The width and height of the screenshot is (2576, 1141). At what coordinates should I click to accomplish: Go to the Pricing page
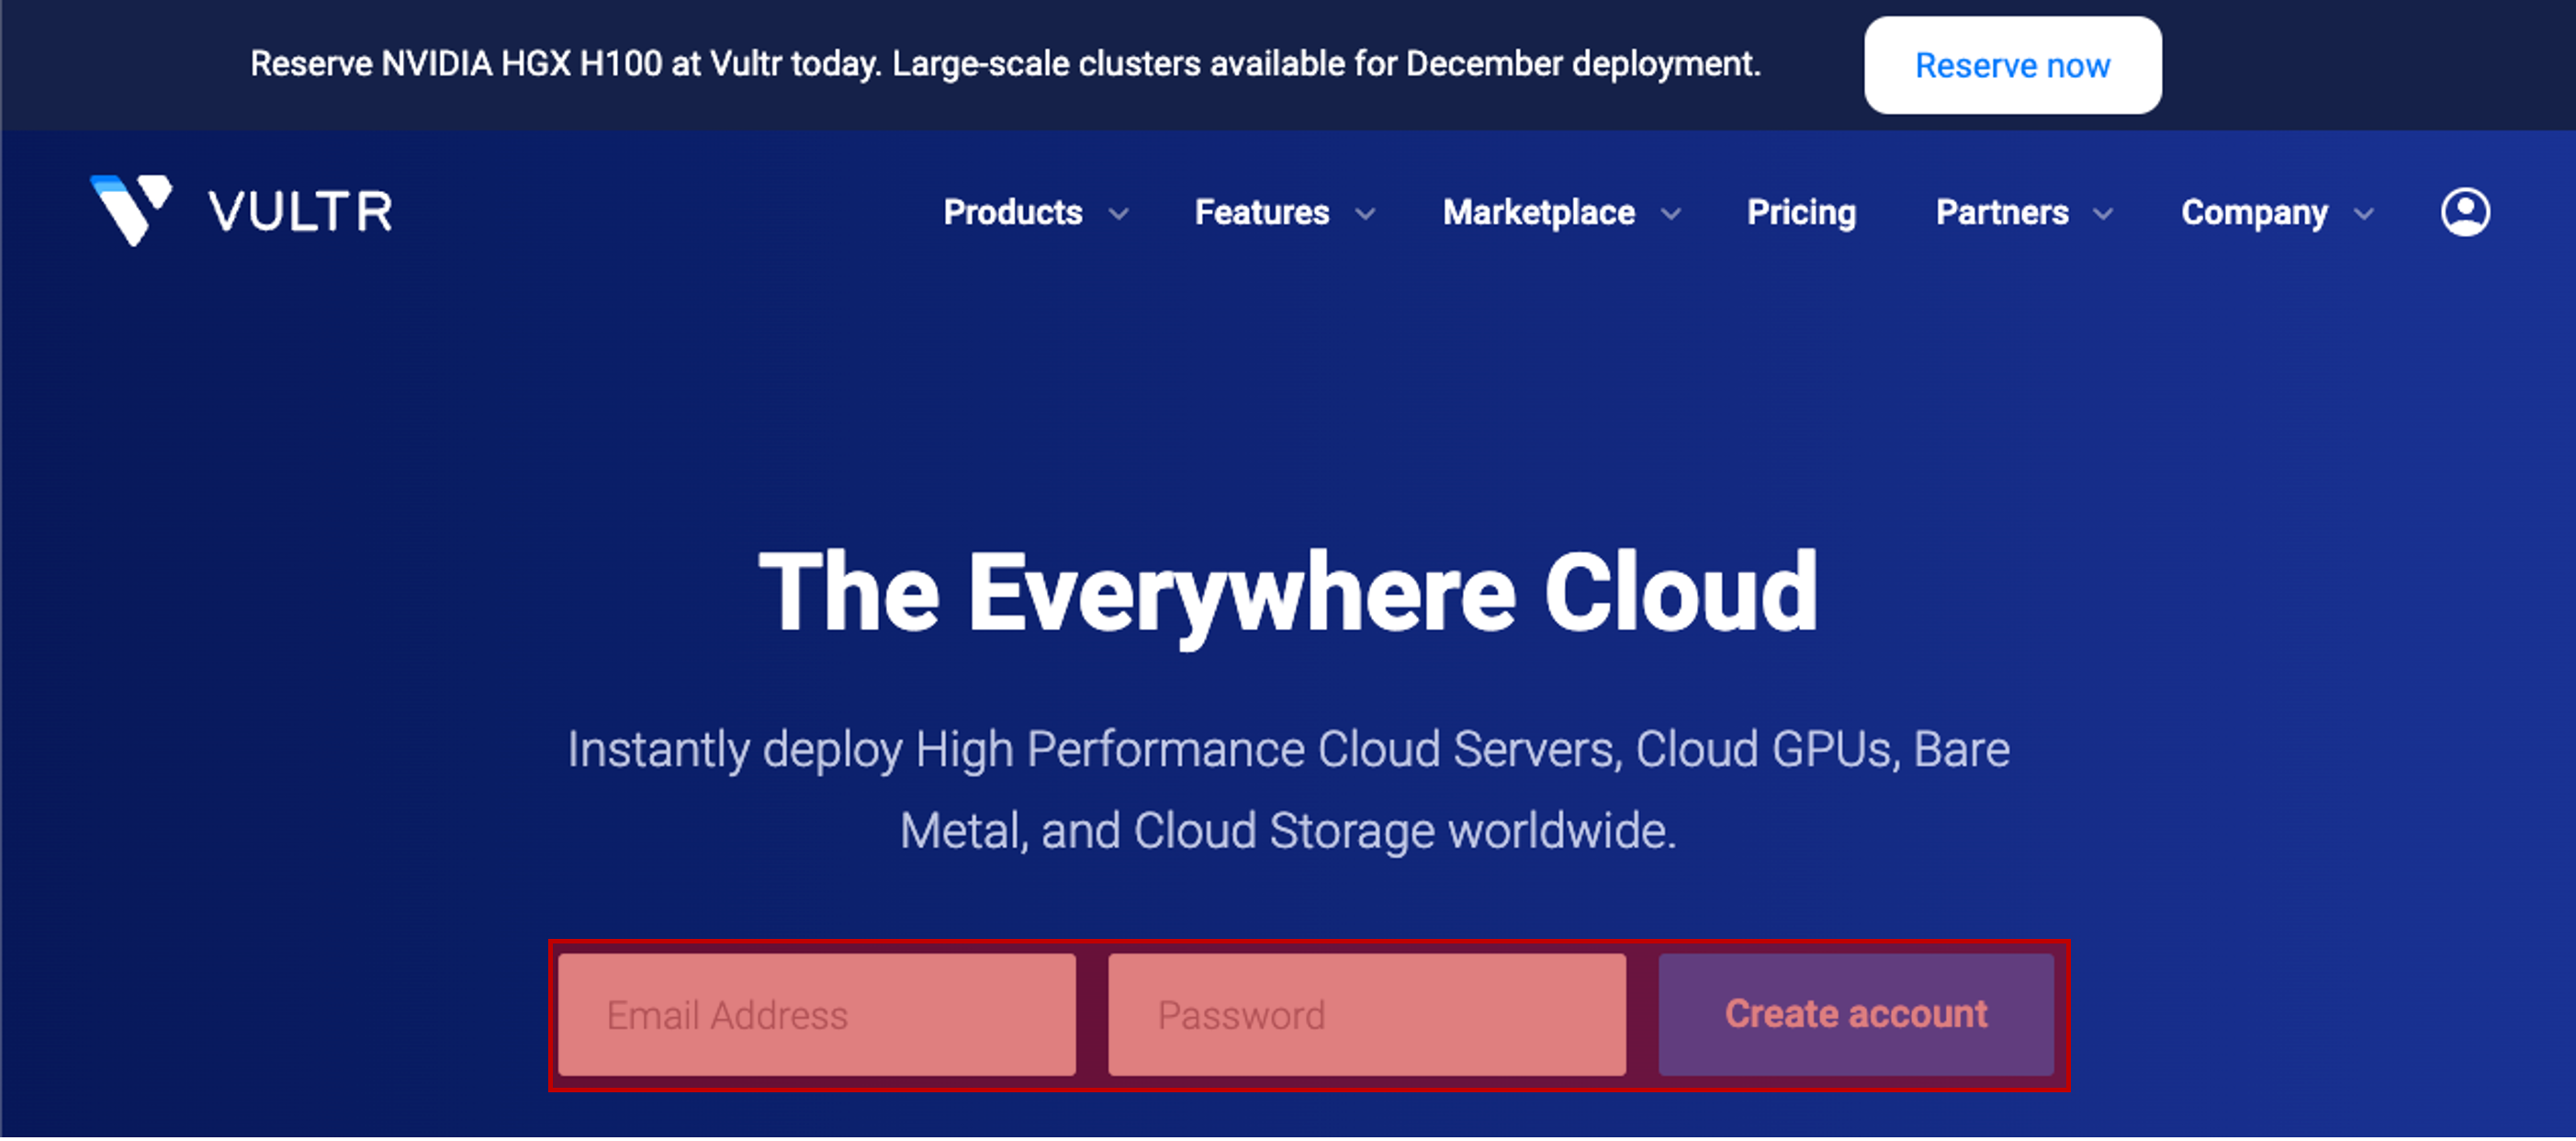tap(1801, 212)
